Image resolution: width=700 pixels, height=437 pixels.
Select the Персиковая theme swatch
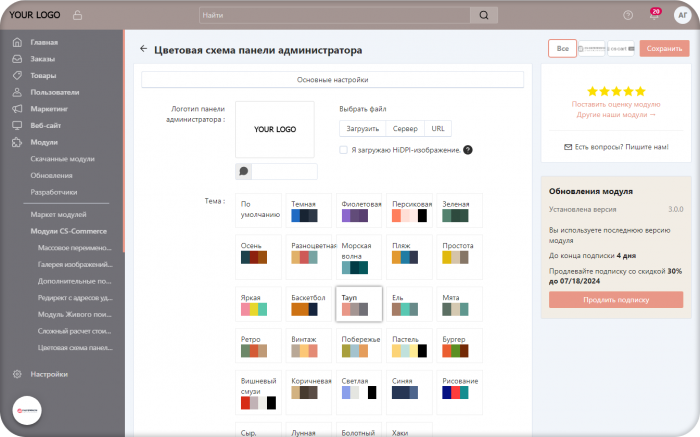(409, 211)
